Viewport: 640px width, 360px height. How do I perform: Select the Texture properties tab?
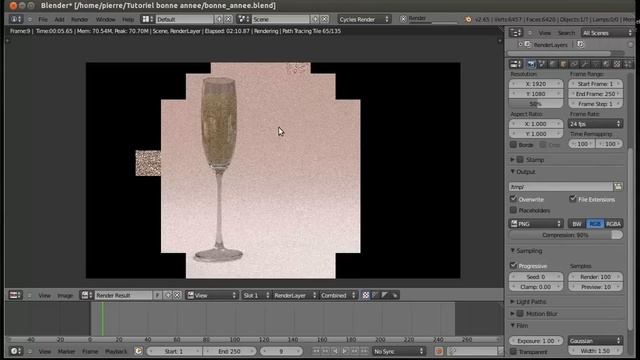click(x=617, y=64)
